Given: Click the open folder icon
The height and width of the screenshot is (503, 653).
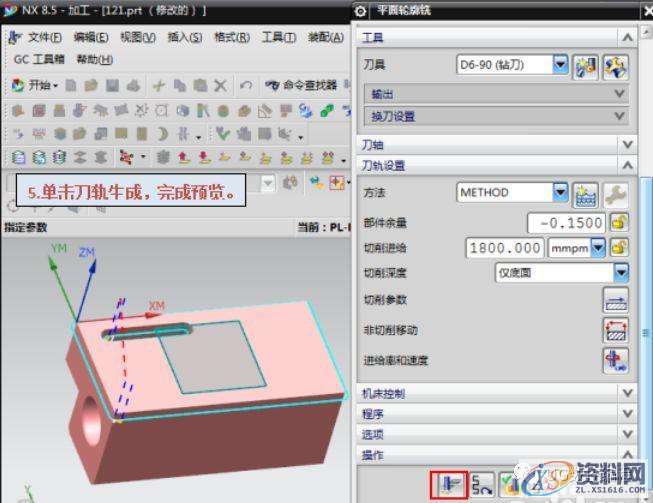Looking at the screenshot, I should 91,86.
